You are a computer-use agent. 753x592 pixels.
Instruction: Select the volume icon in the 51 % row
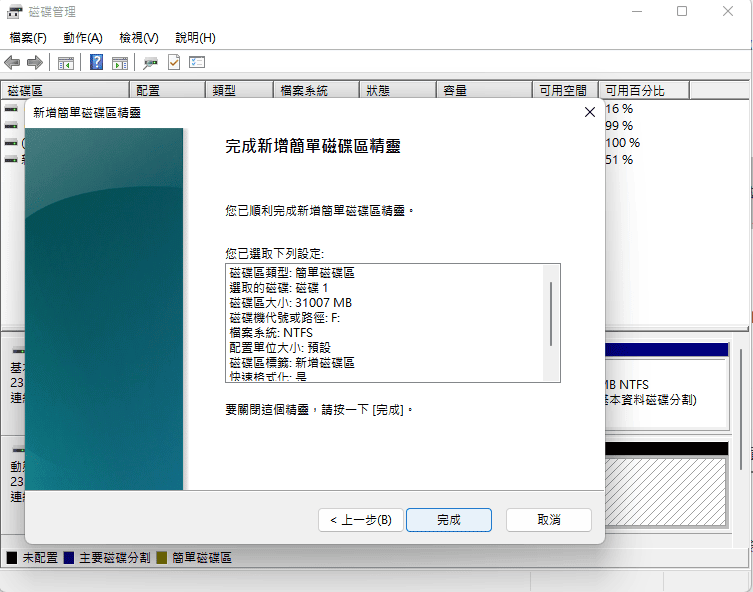tap(11, 160)
